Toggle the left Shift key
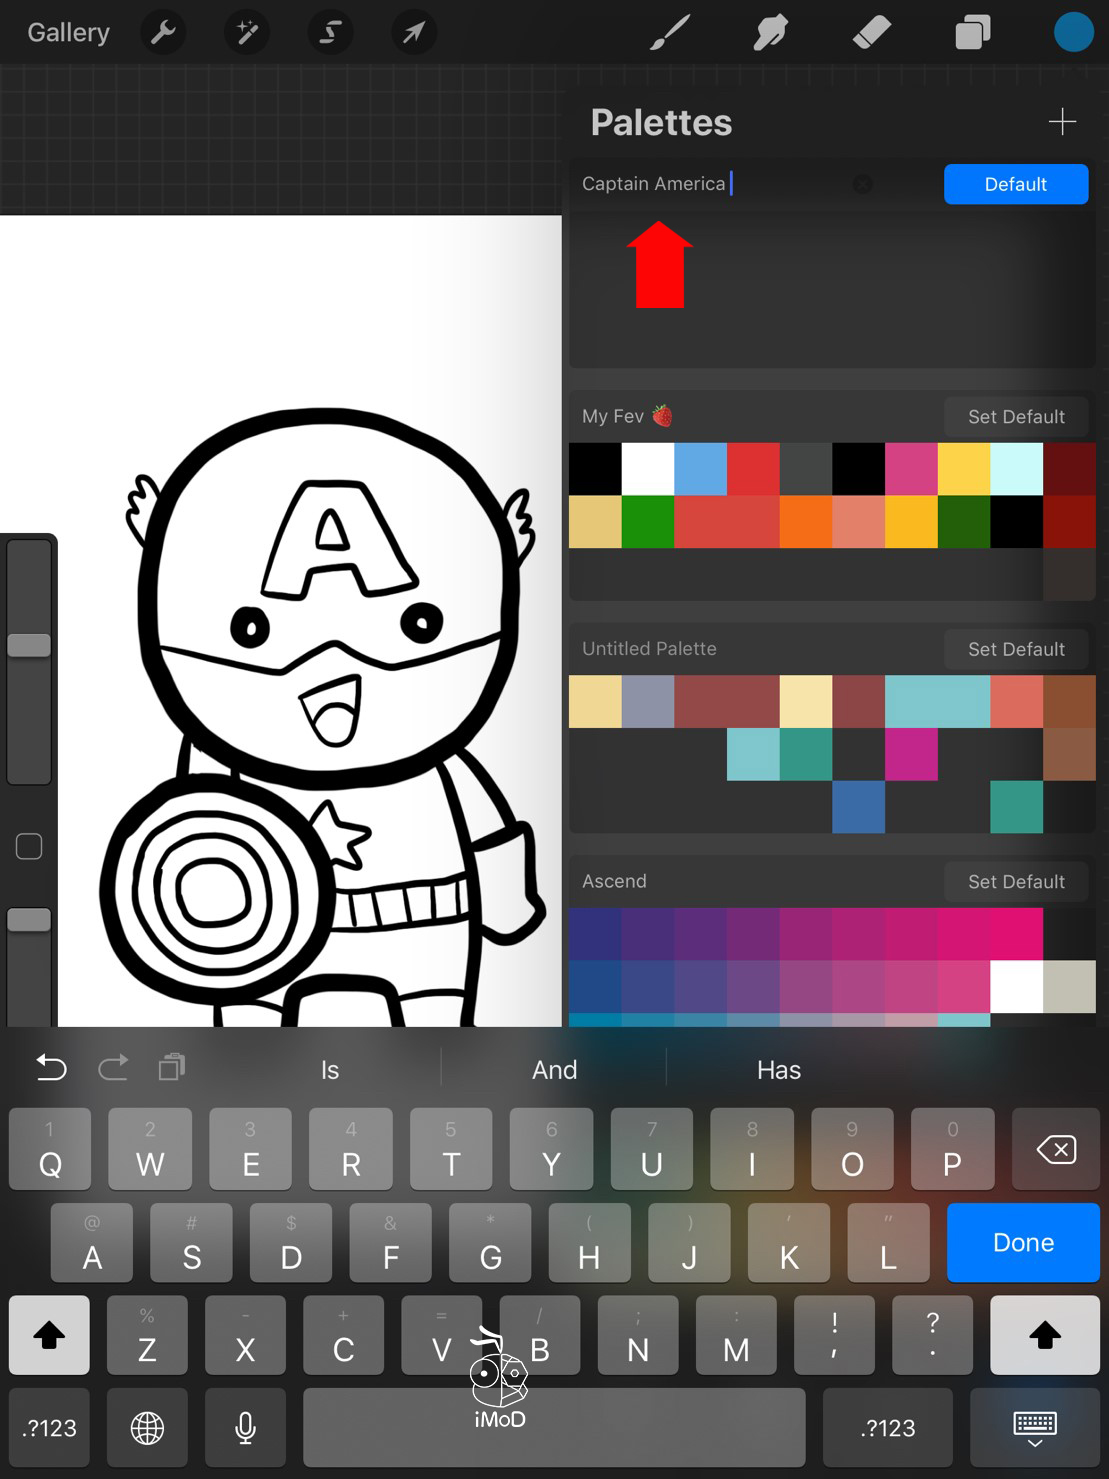This screenshot has height=1479, width=1109. [x=49, y=1335]
